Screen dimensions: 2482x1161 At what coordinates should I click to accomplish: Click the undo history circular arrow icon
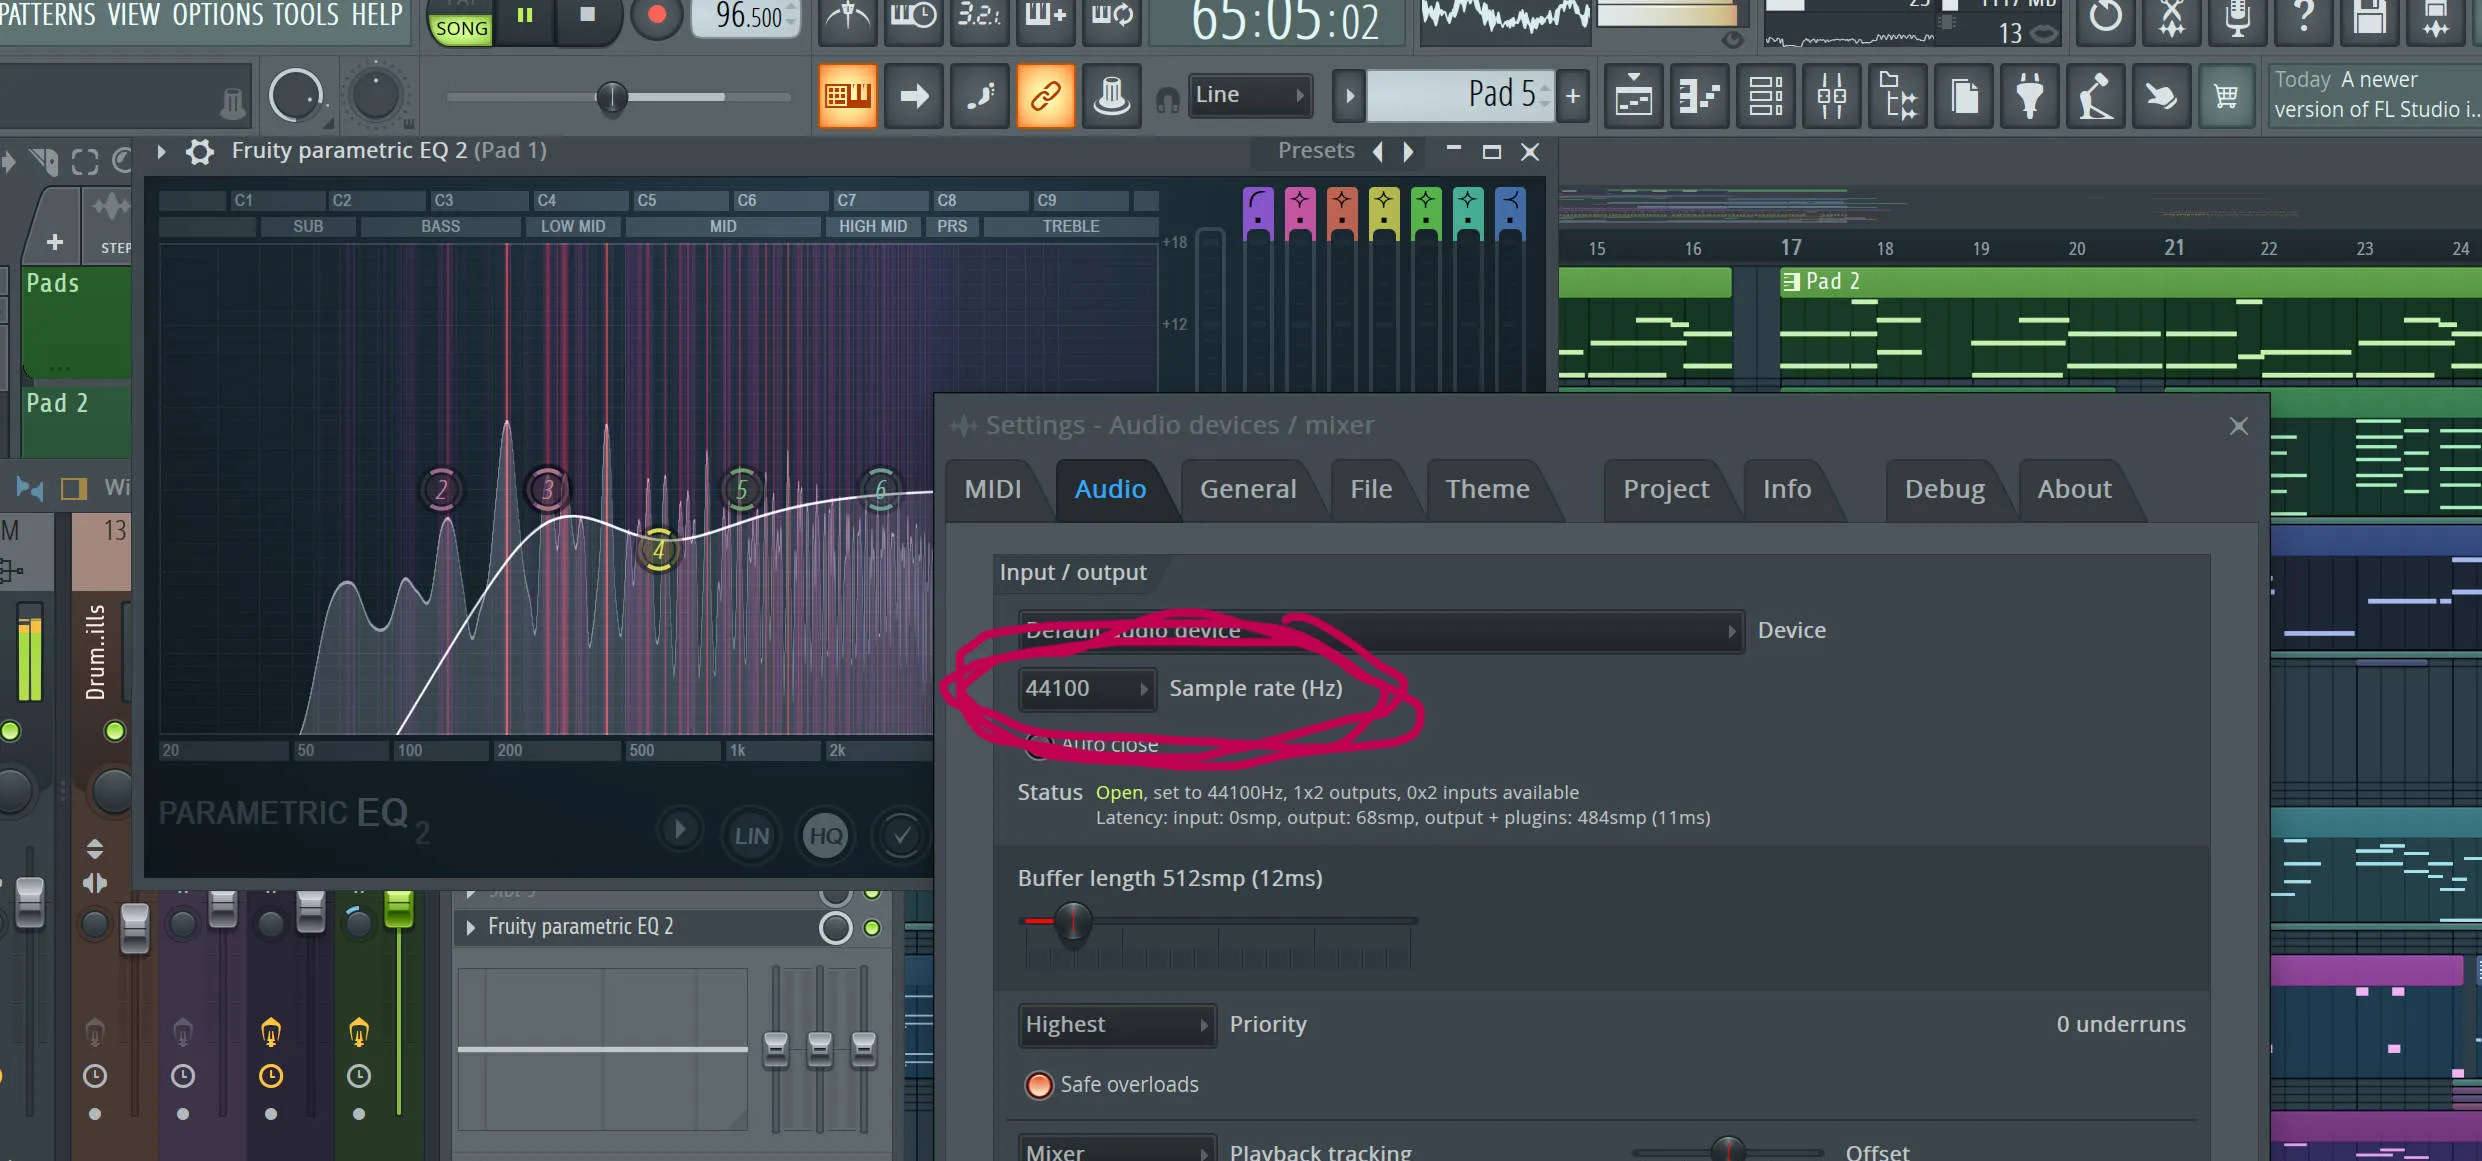click(x=2105, y=19)
